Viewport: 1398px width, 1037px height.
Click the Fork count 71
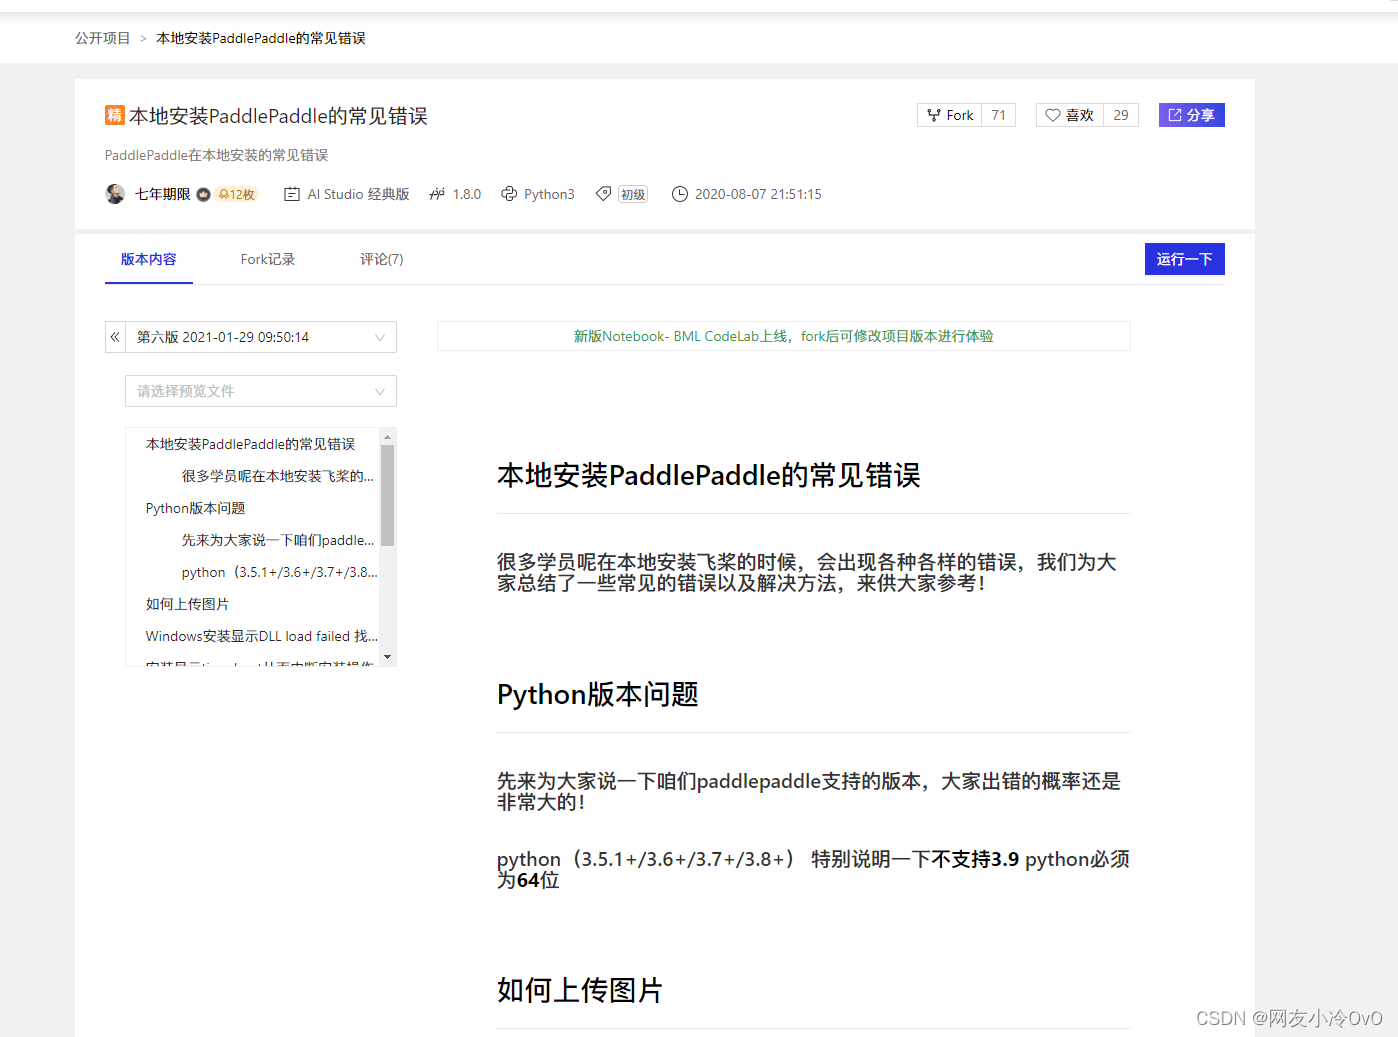(999, 115)
